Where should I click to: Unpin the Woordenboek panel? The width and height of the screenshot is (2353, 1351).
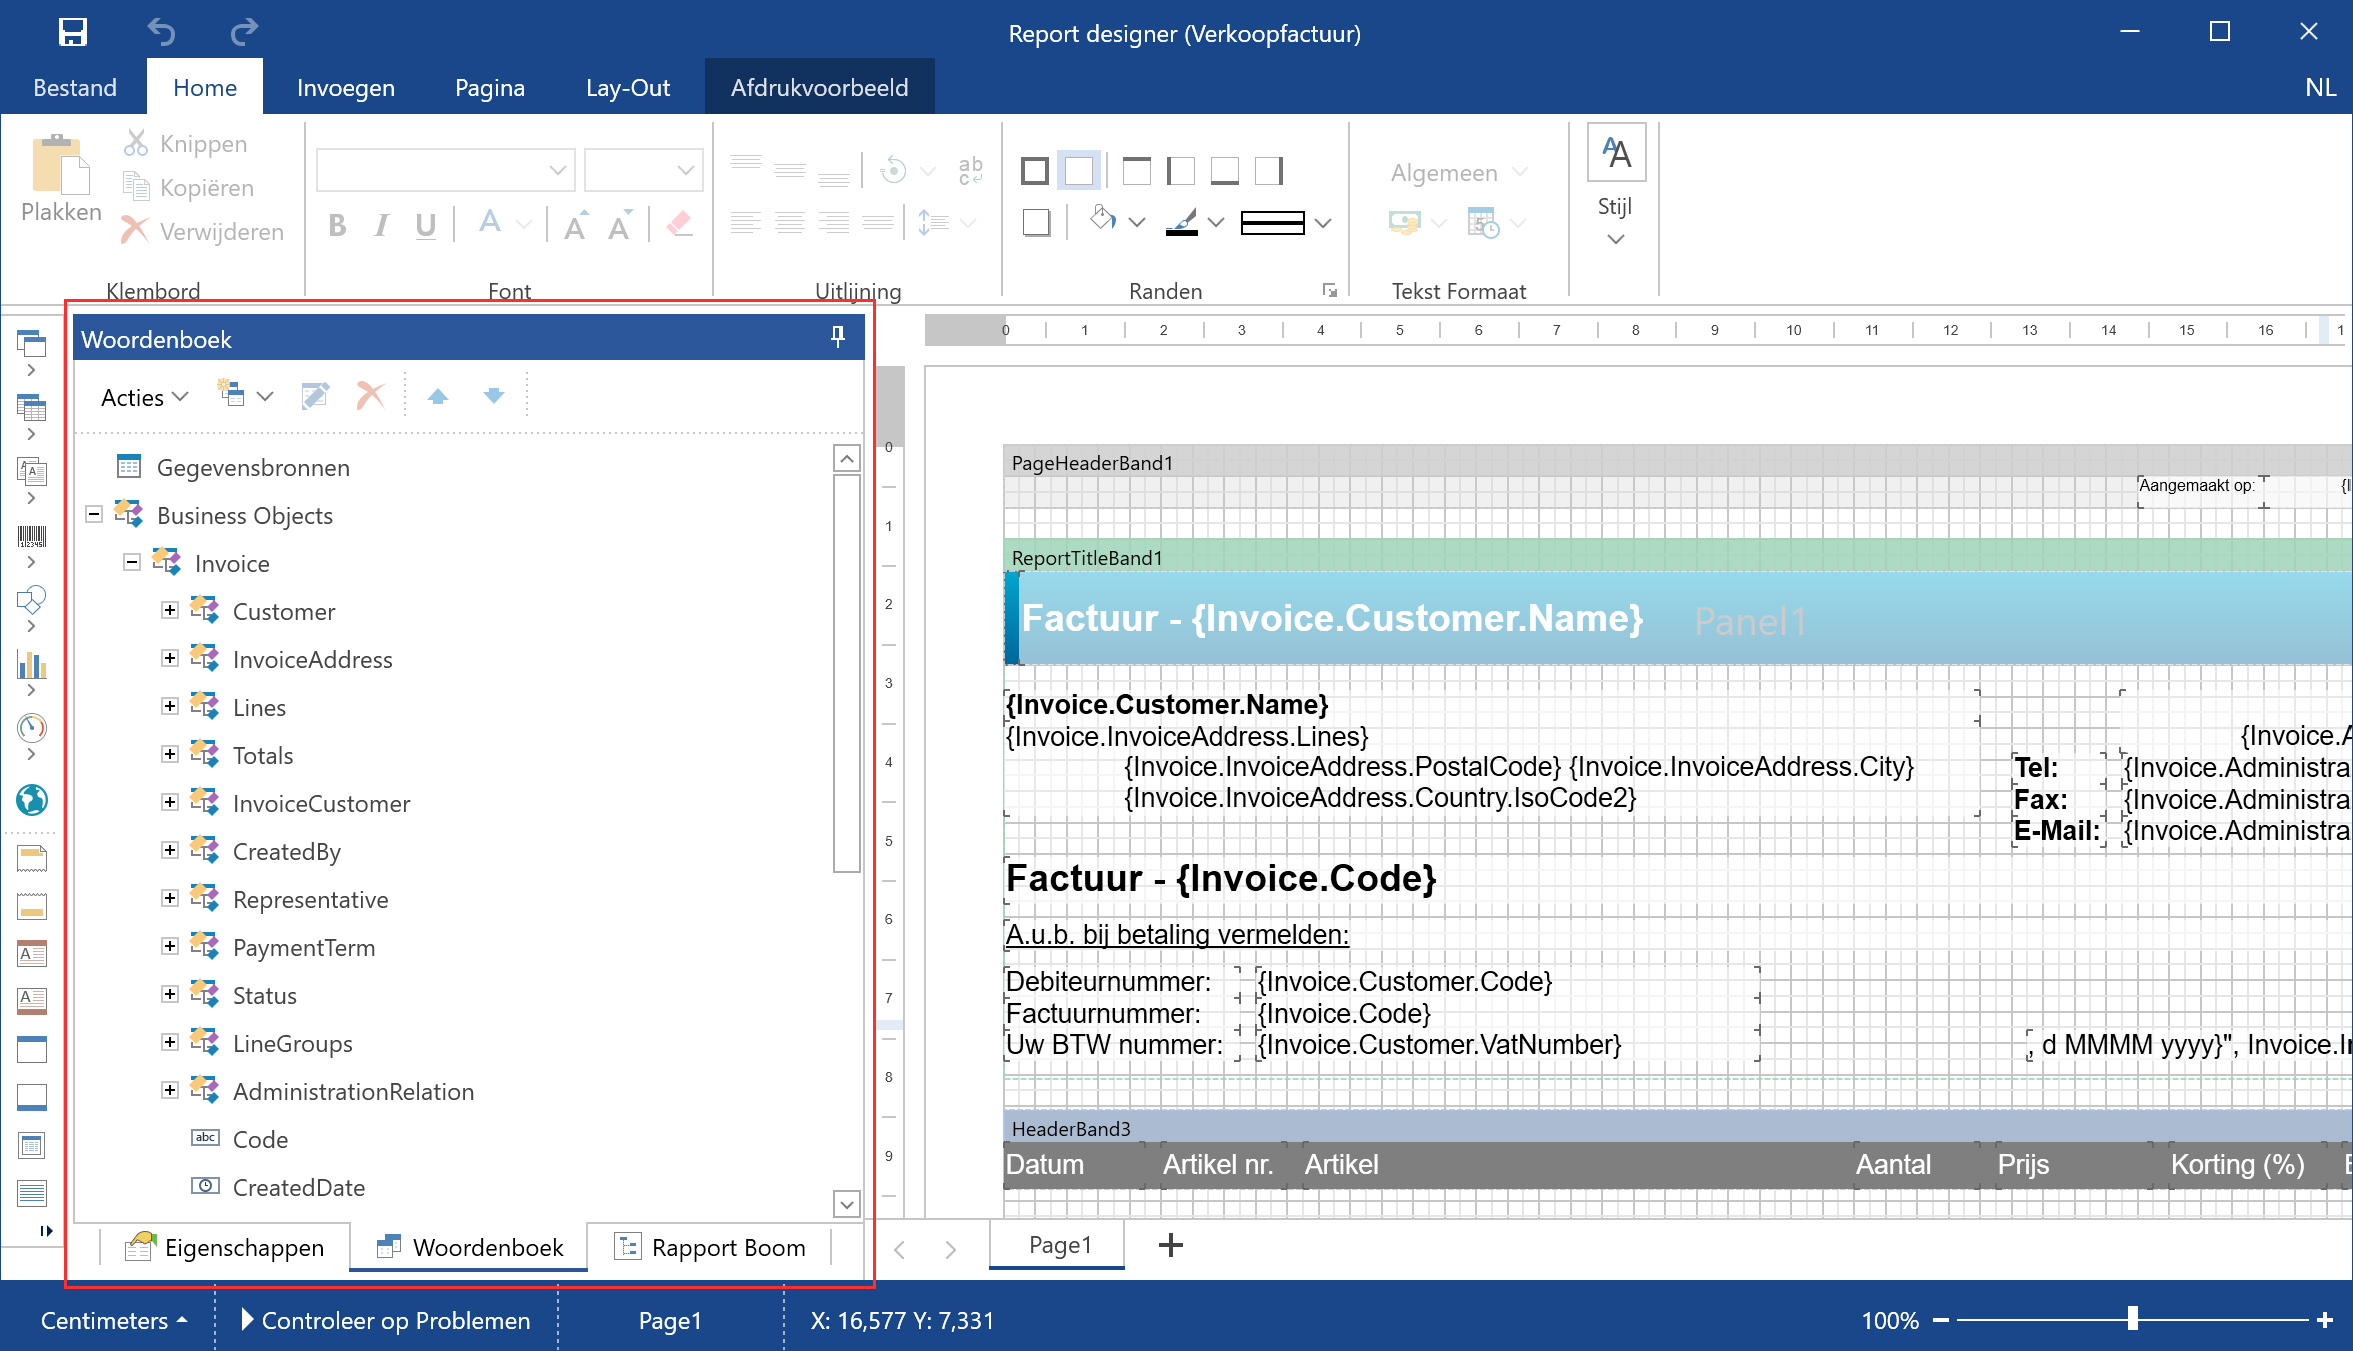(x=836, y=338)
